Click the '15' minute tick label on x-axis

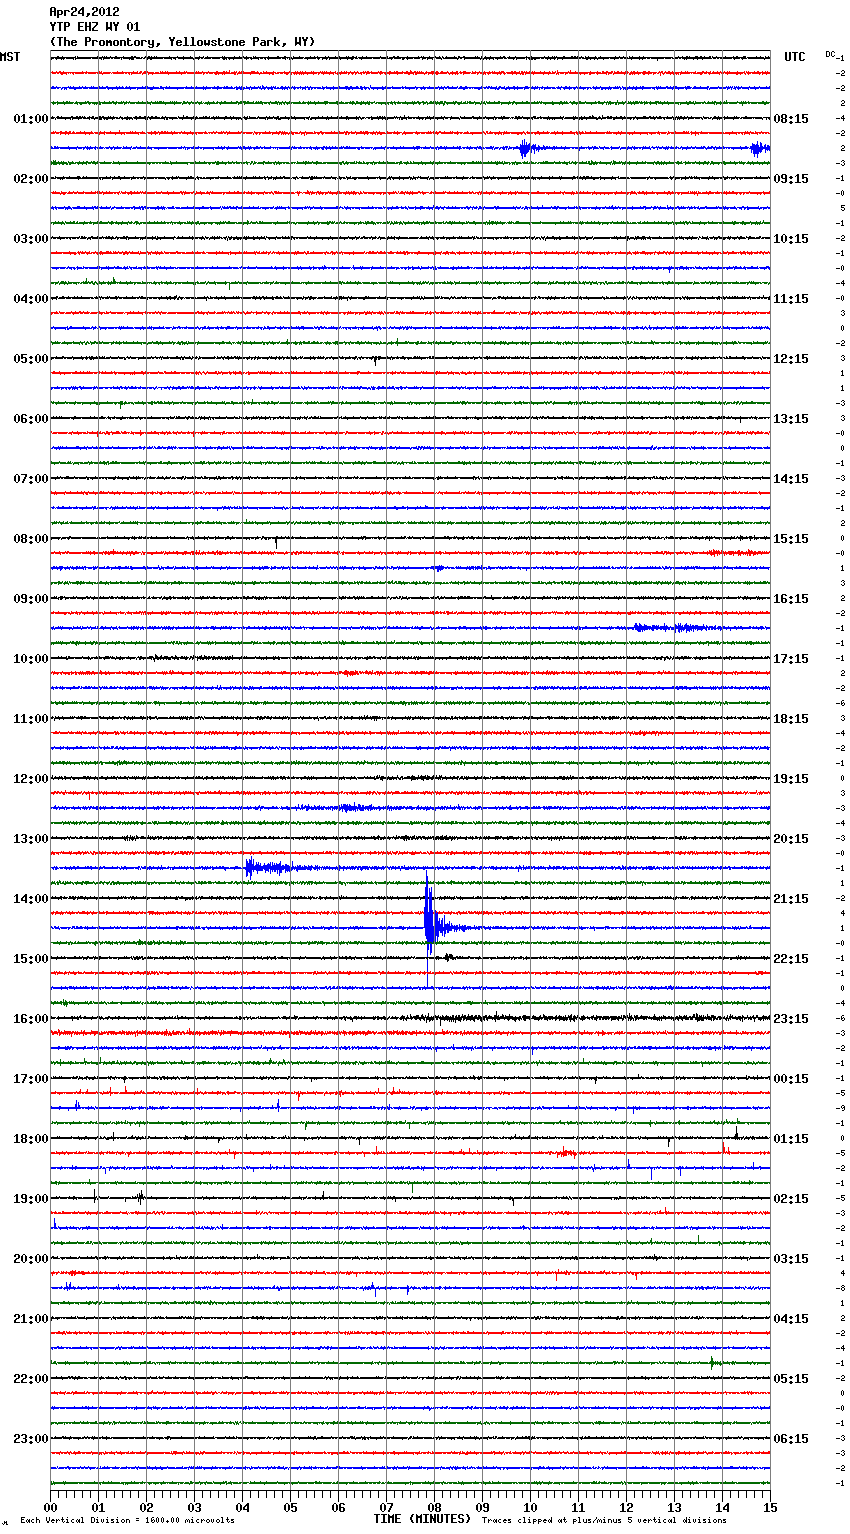770,1507
